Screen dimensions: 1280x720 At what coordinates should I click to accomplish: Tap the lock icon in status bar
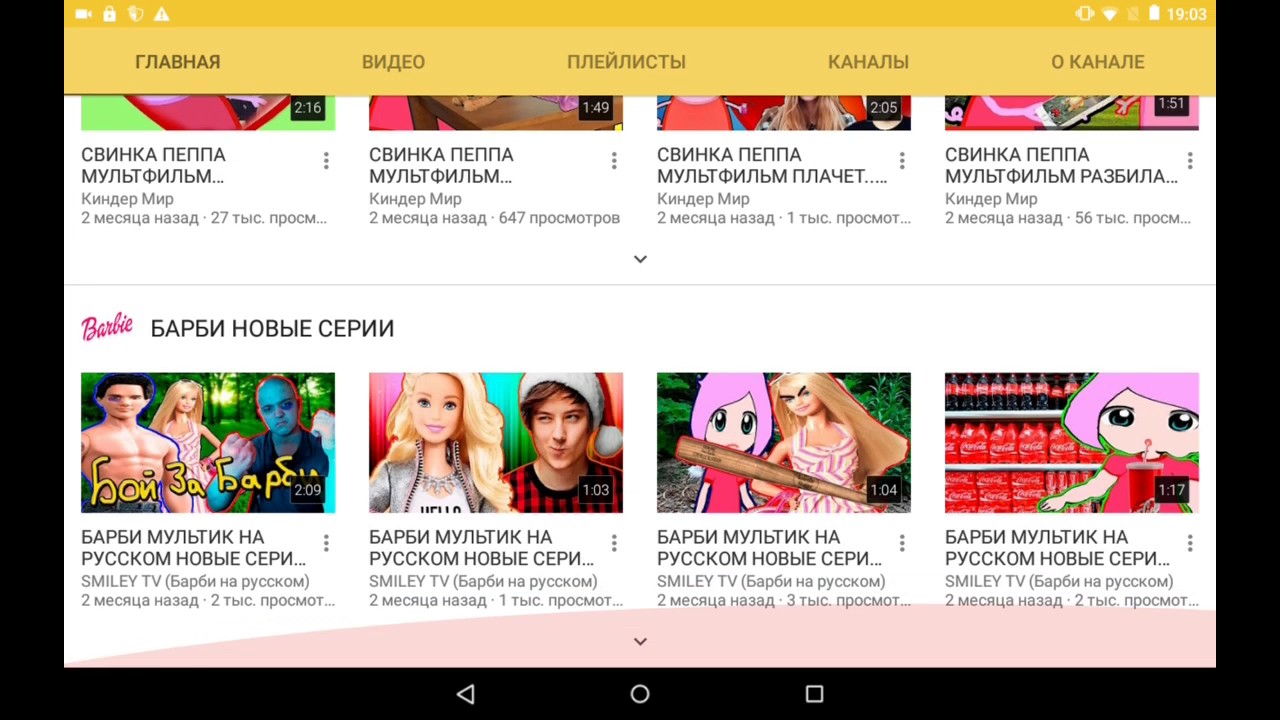click(x=109, y=14)
